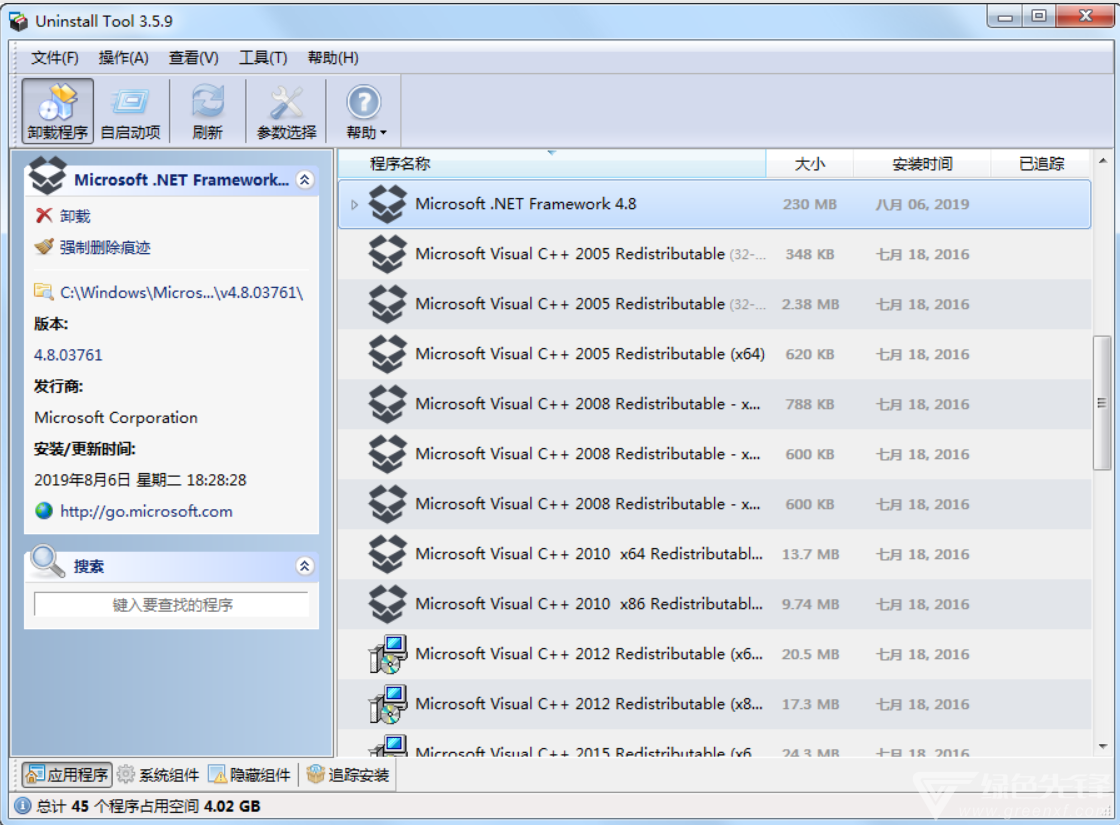Click installer icon of Visual C++ 2012 (x6... row
This screenshot has width=1120, height=825.
[388, 654]
